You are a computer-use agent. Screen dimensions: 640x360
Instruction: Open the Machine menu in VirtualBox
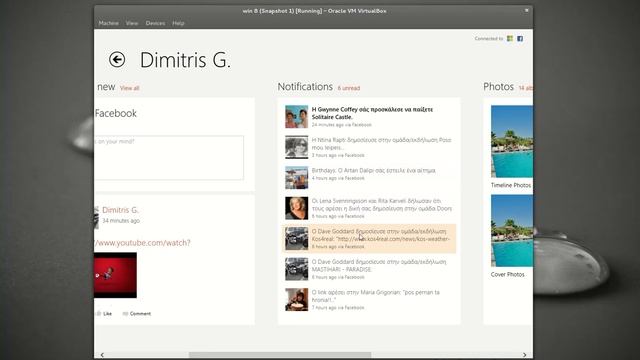point(109,23)
